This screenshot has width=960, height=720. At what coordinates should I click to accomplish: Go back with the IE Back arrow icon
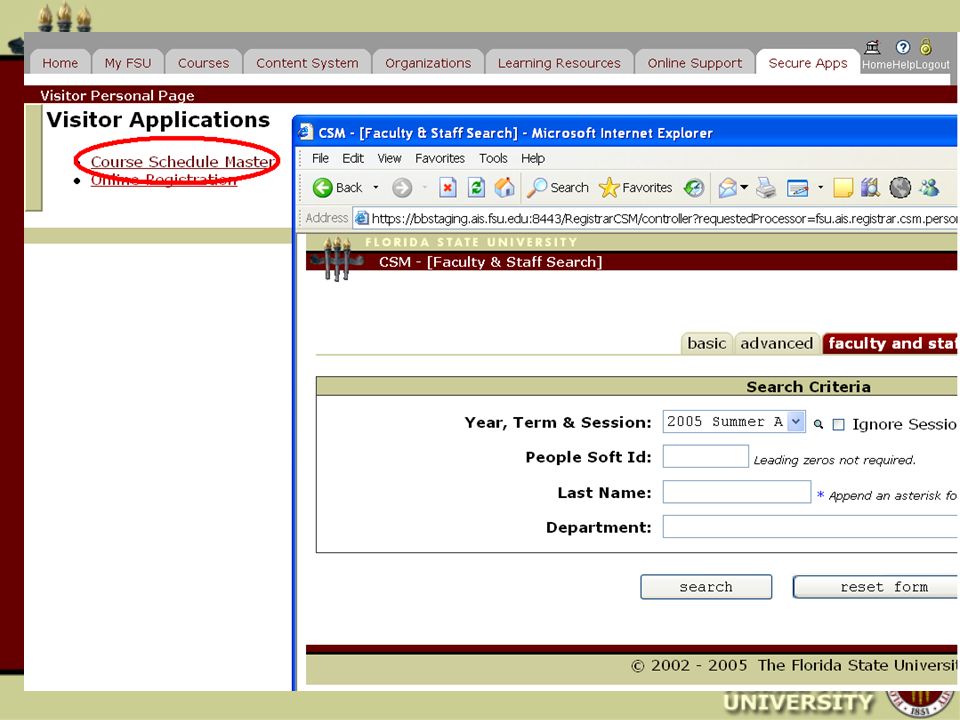click(x=323, y=187)
